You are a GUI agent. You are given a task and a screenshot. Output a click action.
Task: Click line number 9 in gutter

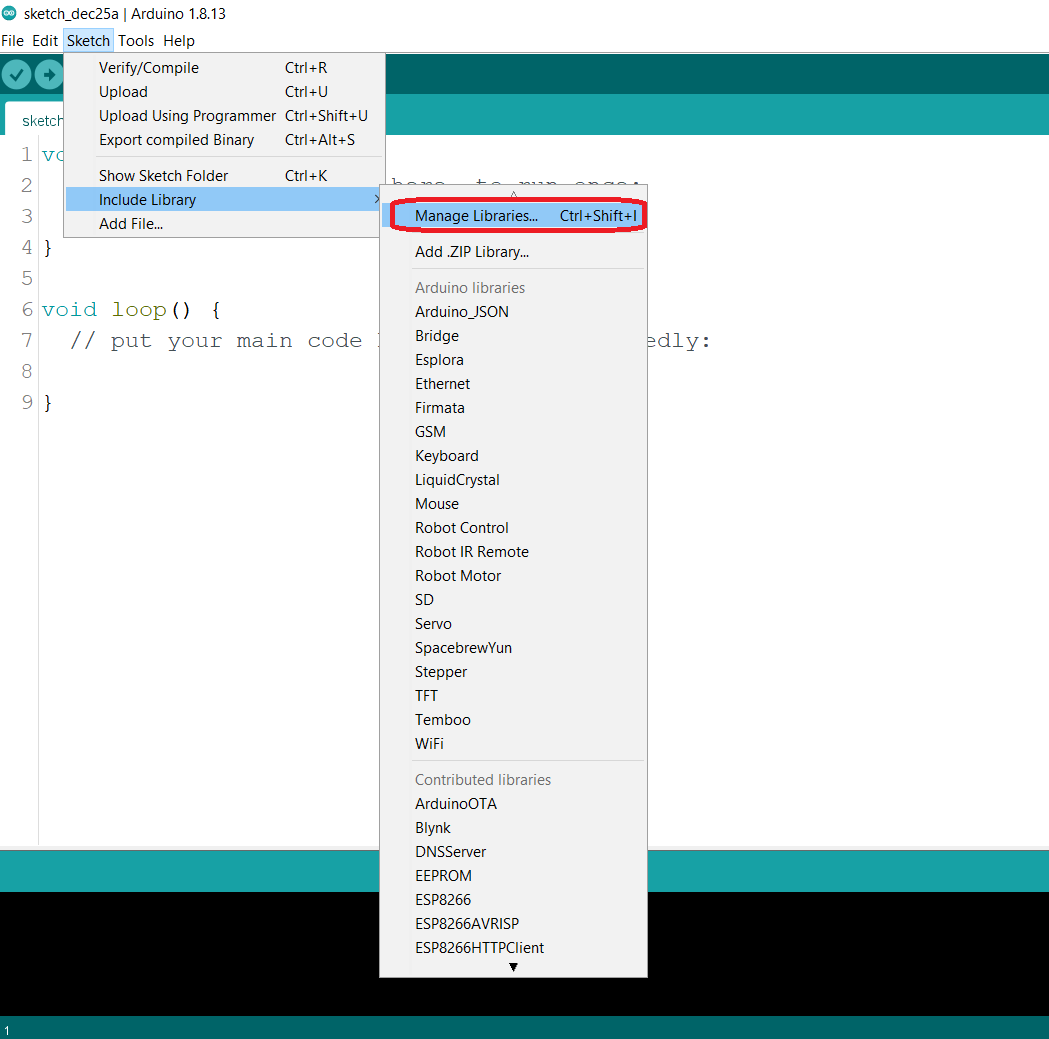(27, 402)
